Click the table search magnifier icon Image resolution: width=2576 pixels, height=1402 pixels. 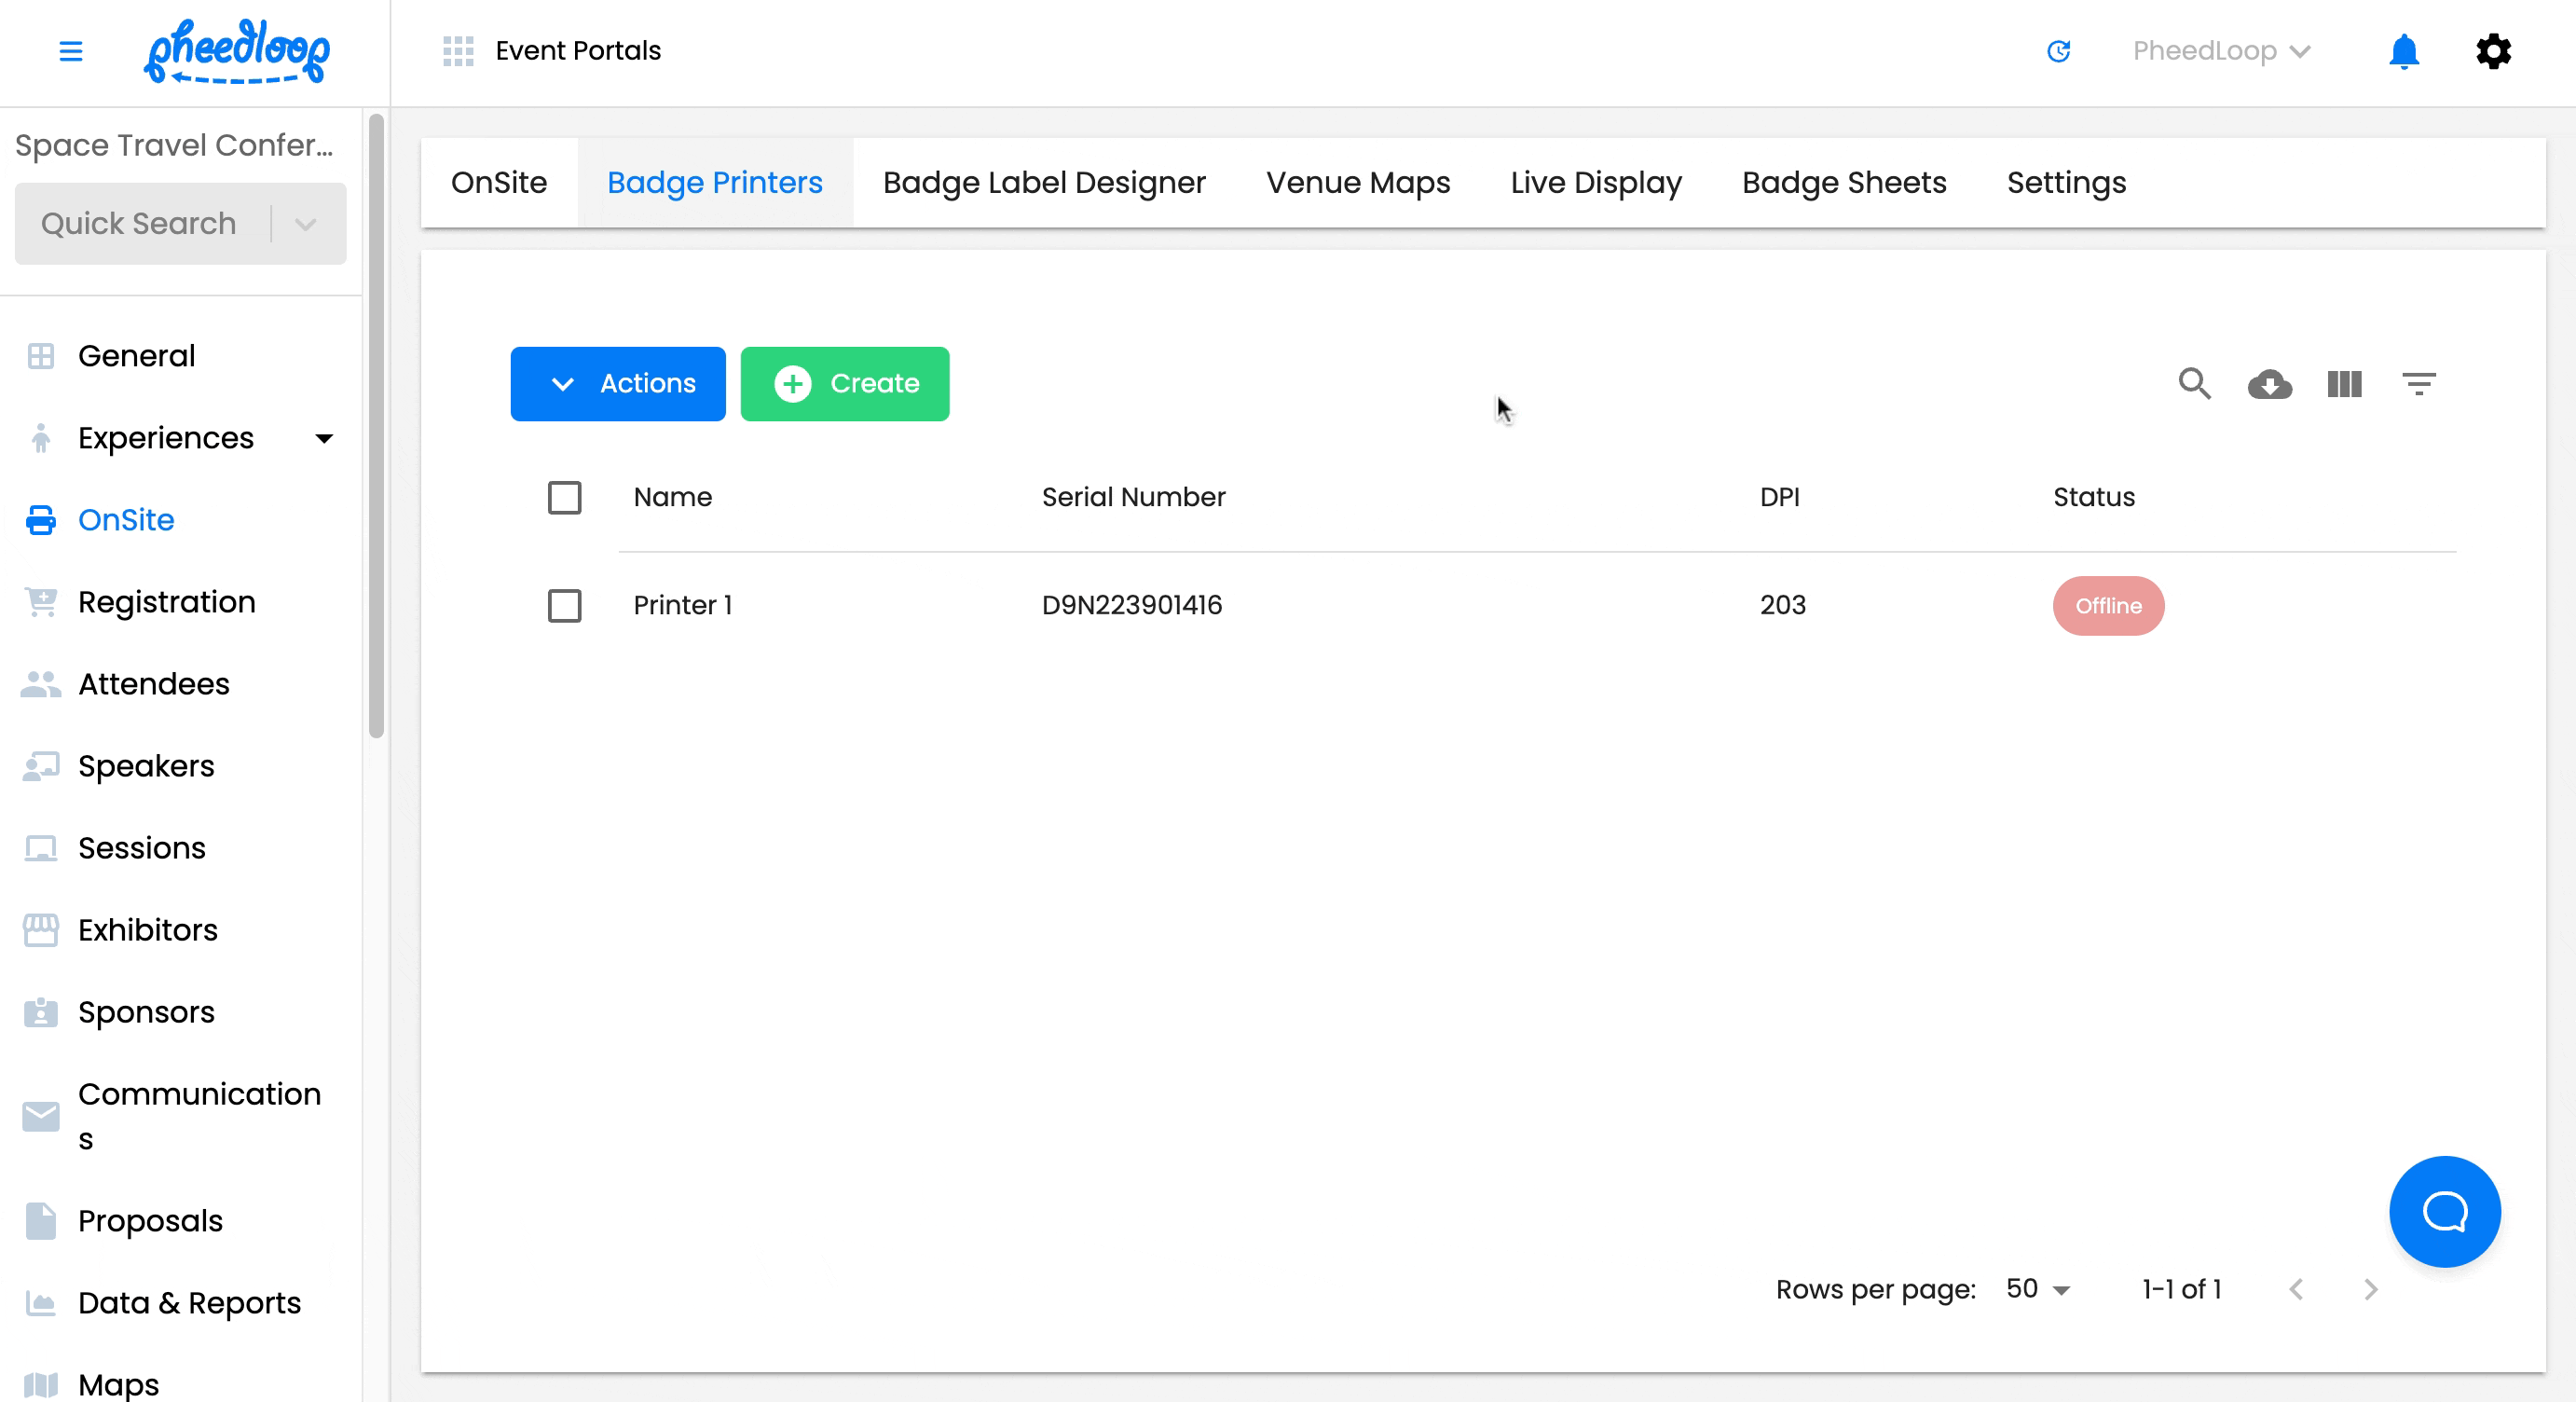[2194, 384]
